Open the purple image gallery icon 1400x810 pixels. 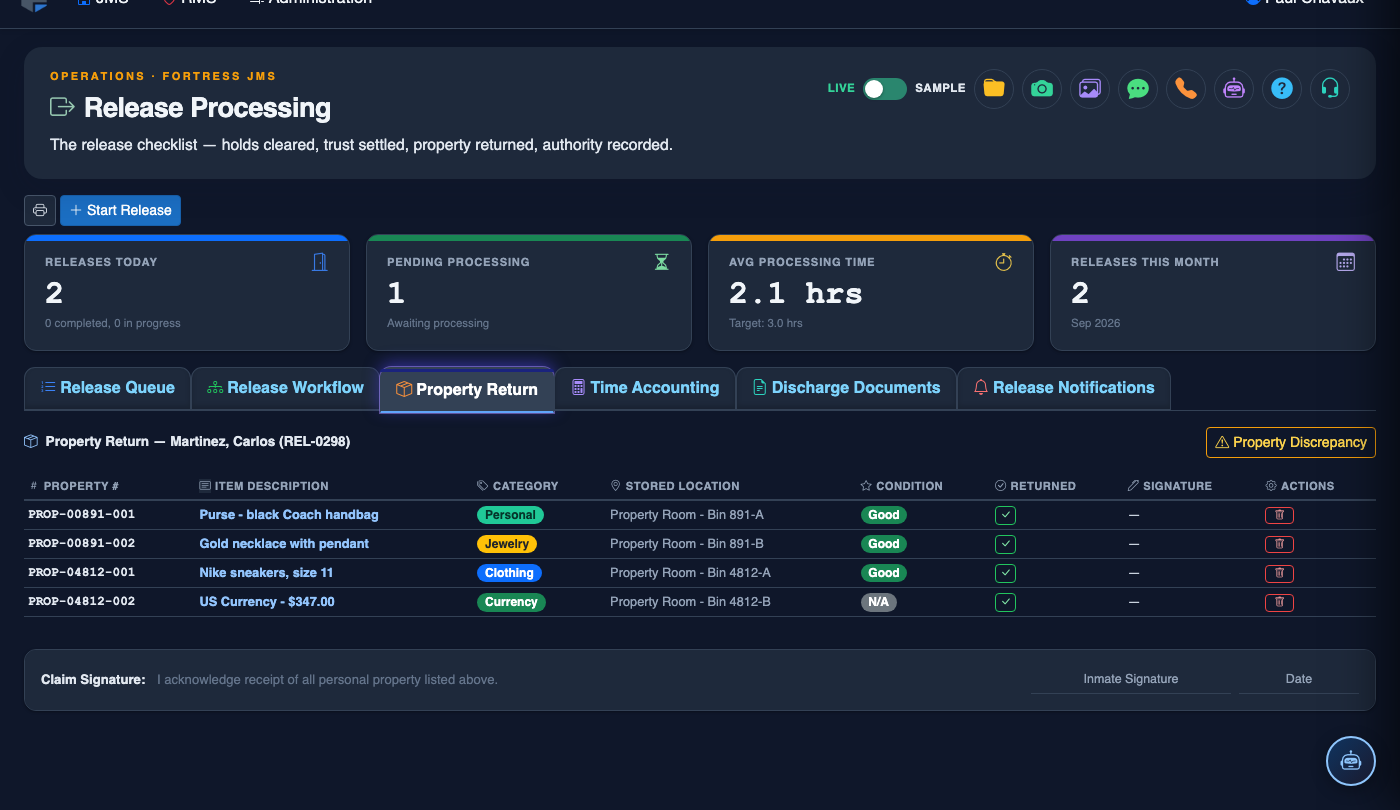(x=1089, y=88)
